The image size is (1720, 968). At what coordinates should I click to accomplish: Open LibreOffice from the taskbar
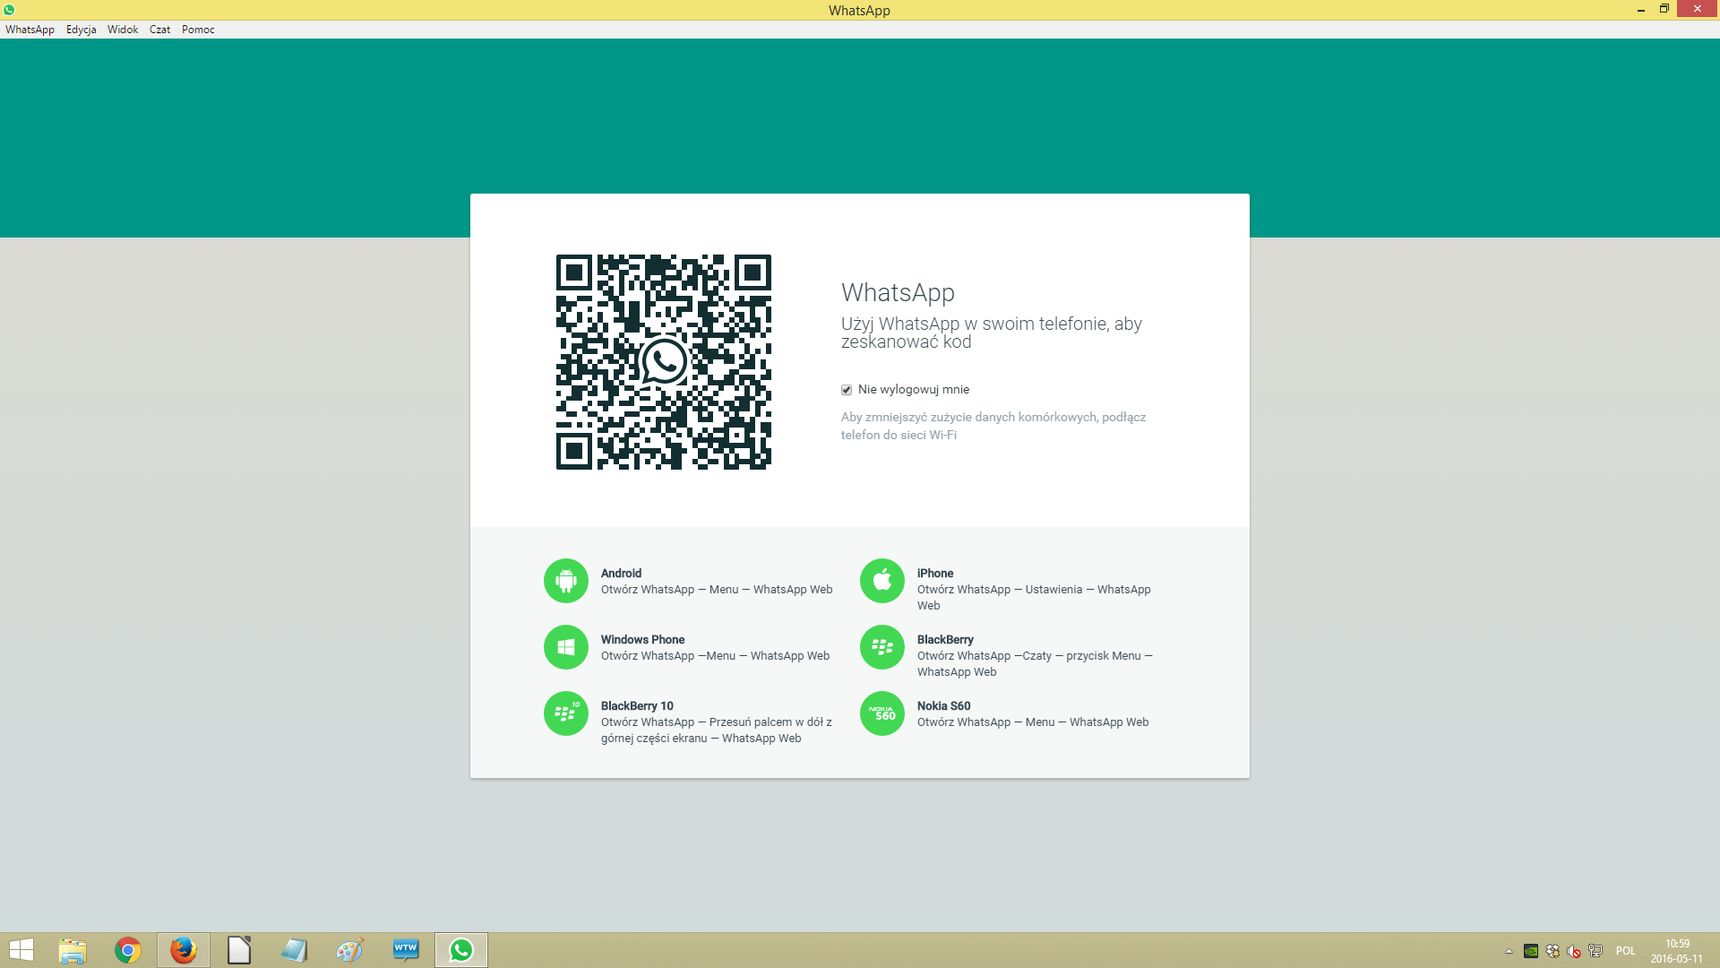pyautogui.click(x=239, y=950)
